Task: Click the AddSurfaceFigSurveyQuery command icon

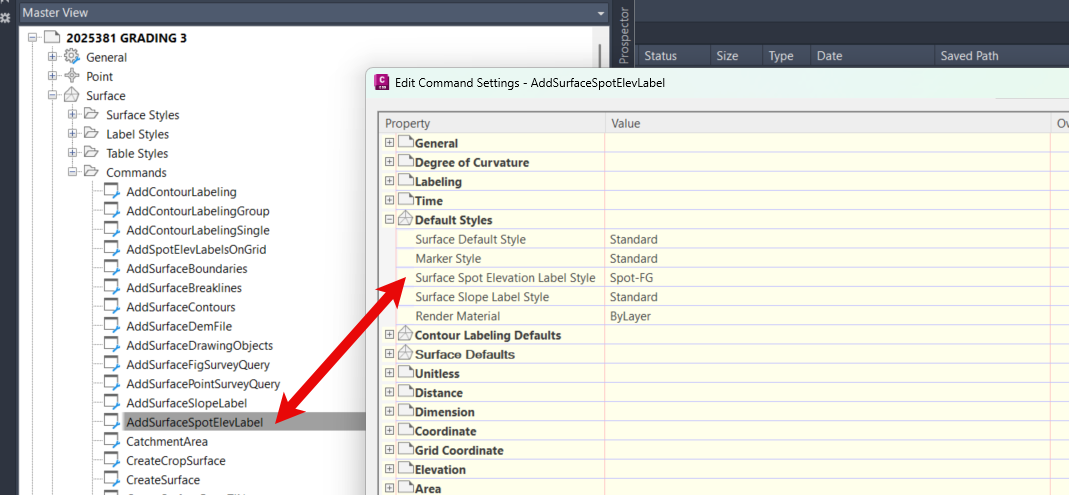Action: pos(112,365)
